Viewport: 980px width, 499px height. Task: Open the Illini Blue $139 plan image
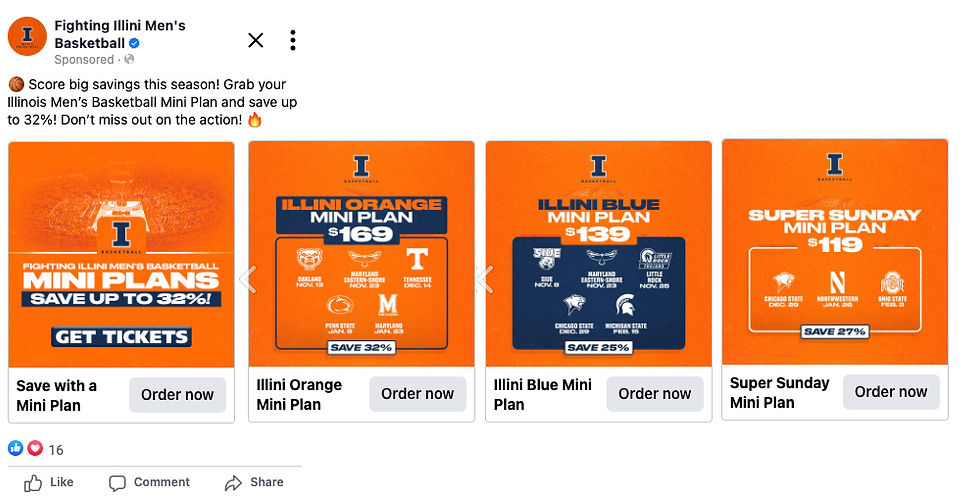point(599,253)
